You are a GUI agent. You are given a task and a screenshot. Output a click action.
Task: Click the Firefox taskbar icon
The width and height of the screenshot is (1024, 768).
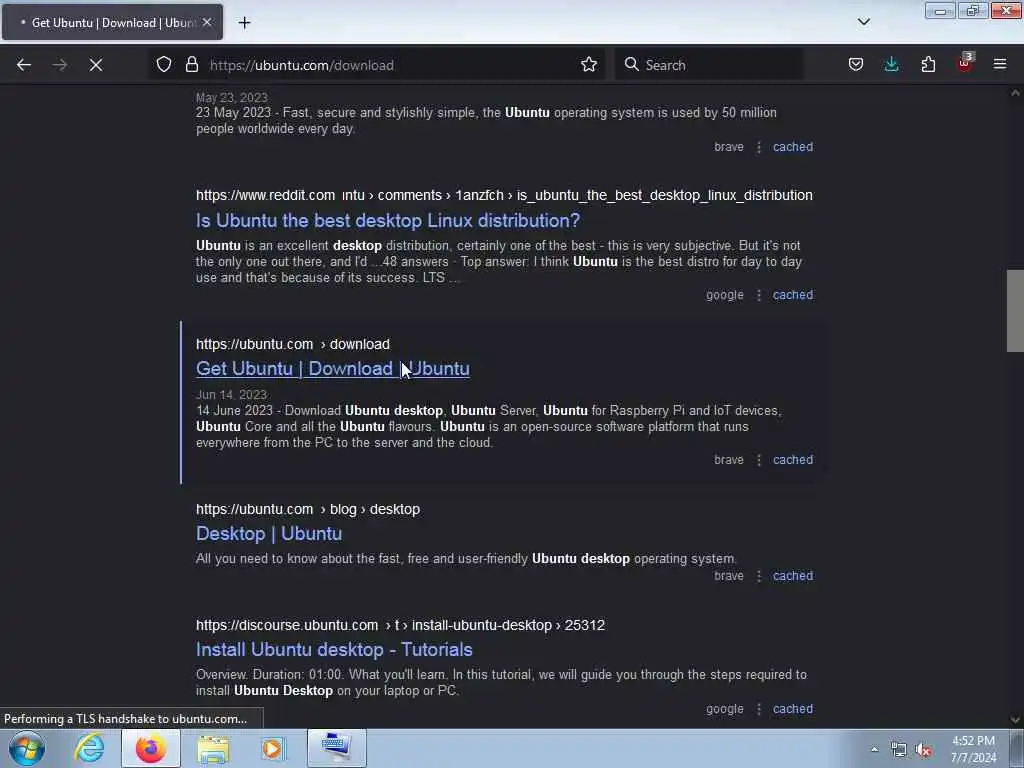(x=150, y=748)
